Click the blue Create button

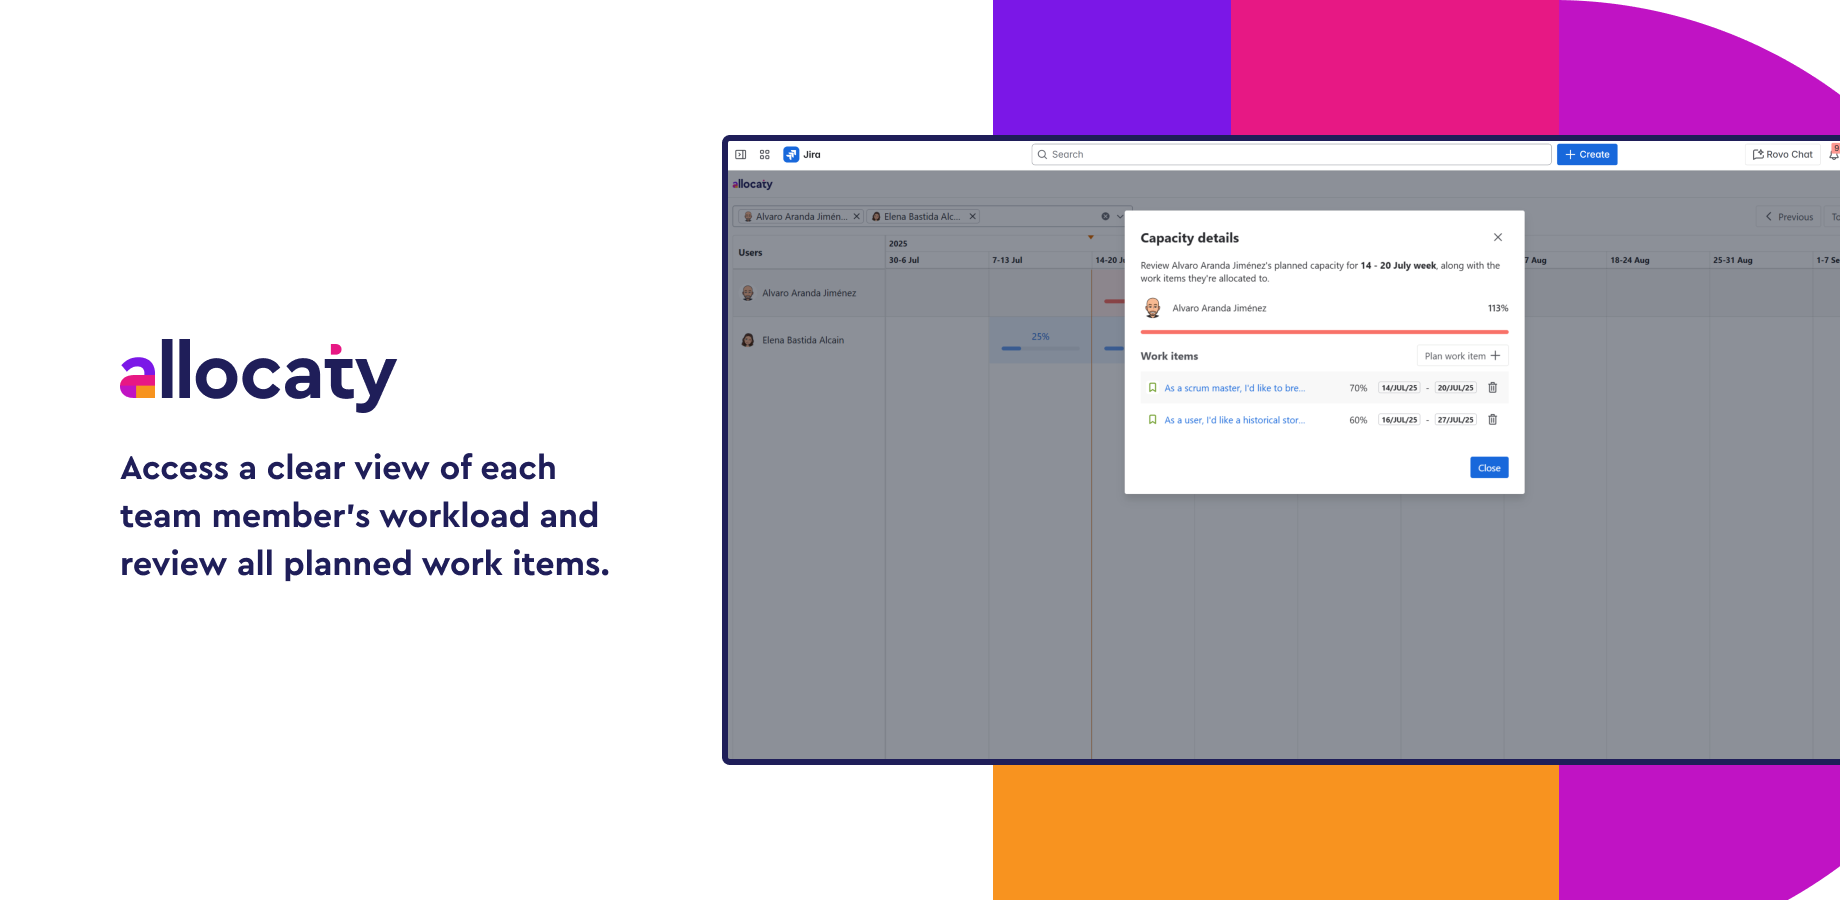(1587, 155)
